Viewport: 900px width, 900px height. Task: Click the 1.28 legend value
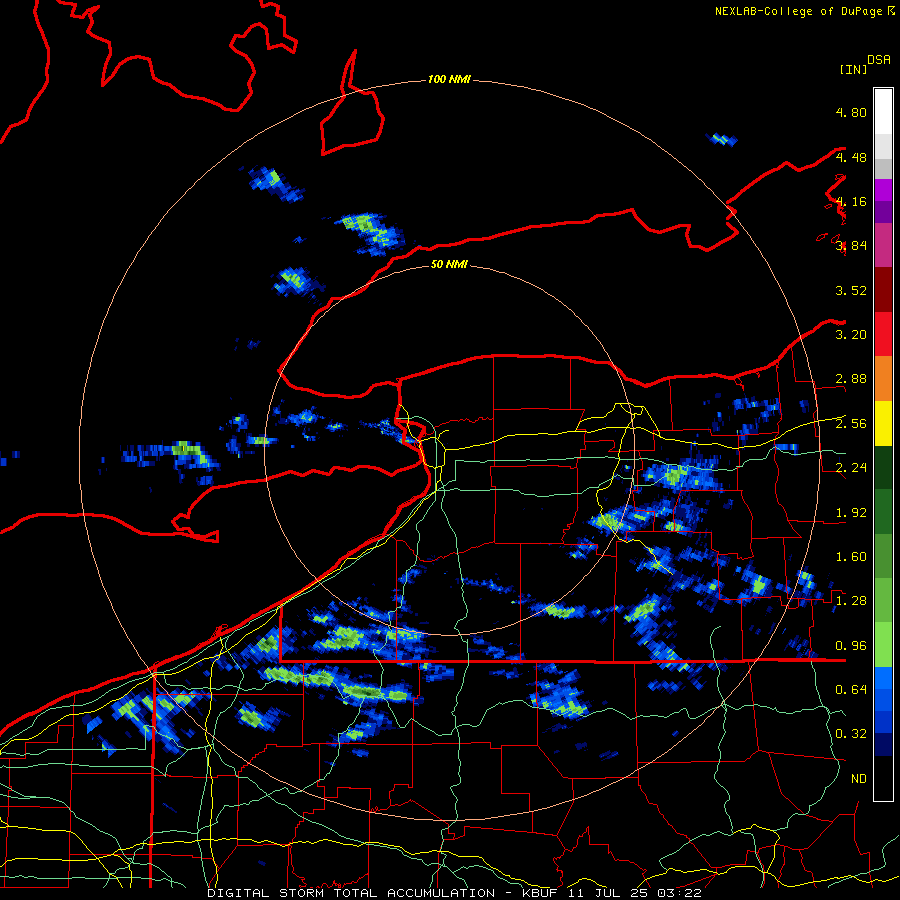851,600
